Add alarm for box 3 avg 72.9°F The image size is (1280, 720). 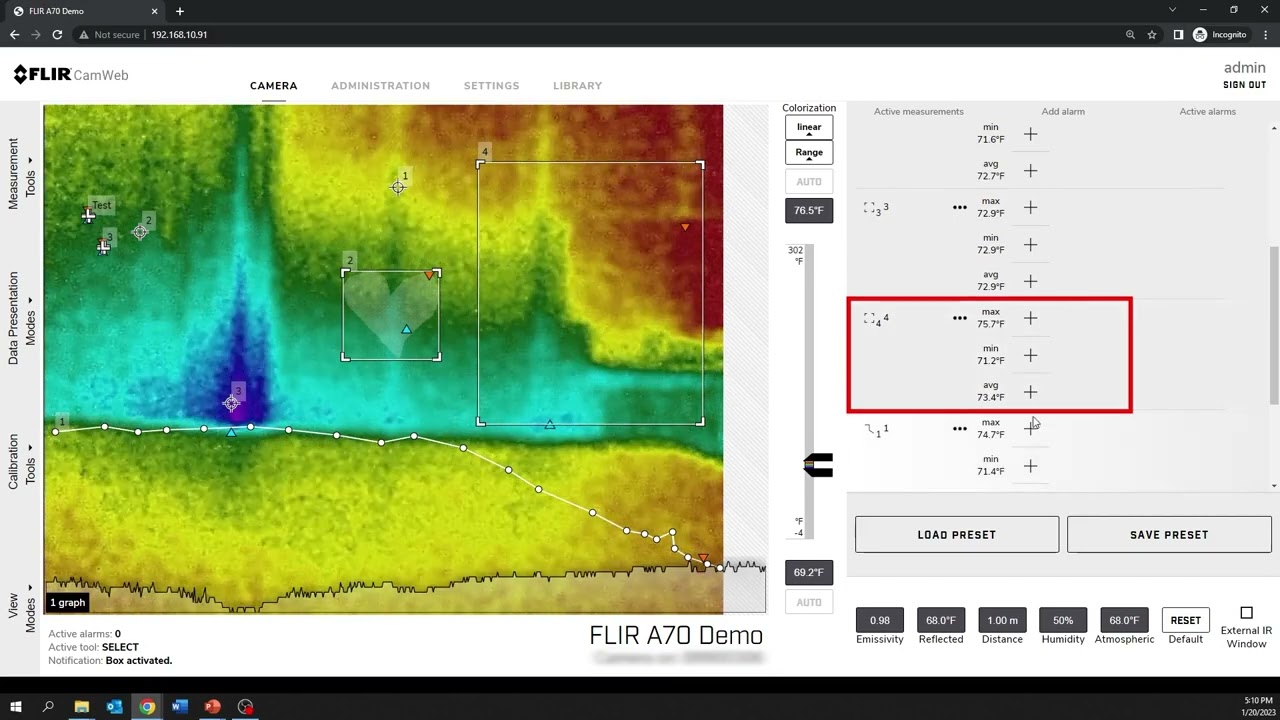[x=1030, y=281]
